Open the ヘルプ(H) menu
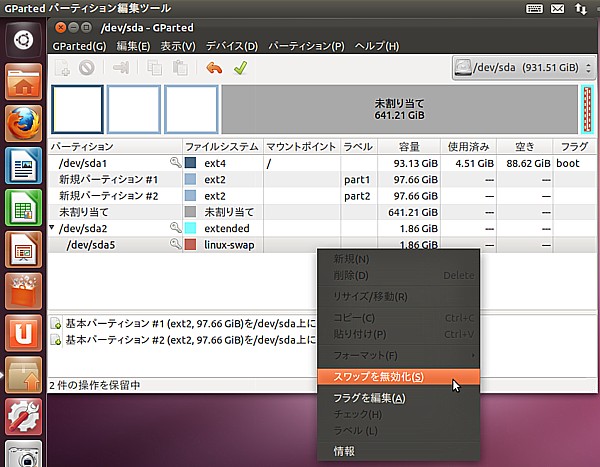 coord(377,46)
